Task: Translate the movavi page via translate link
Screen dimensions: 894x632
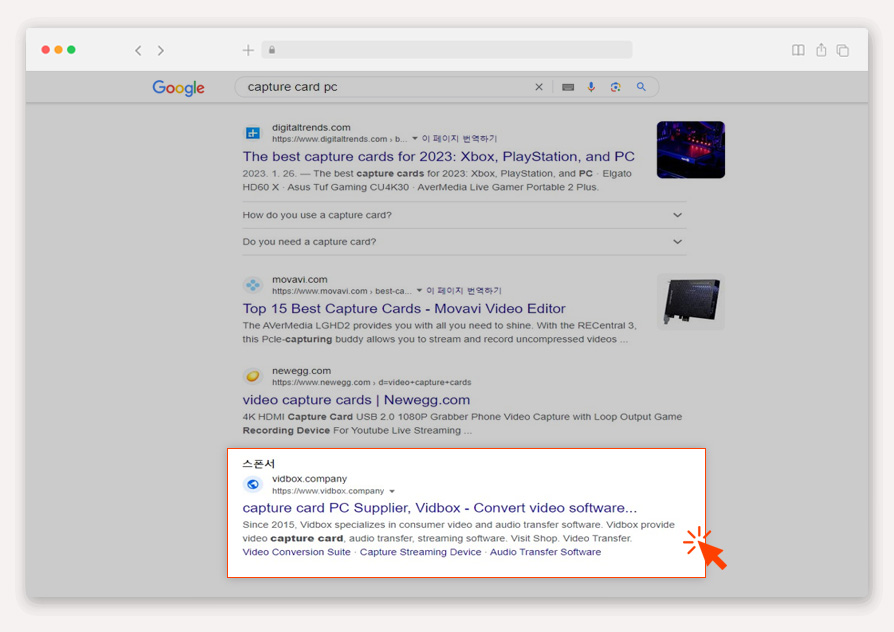Action: tap(464, 290)
